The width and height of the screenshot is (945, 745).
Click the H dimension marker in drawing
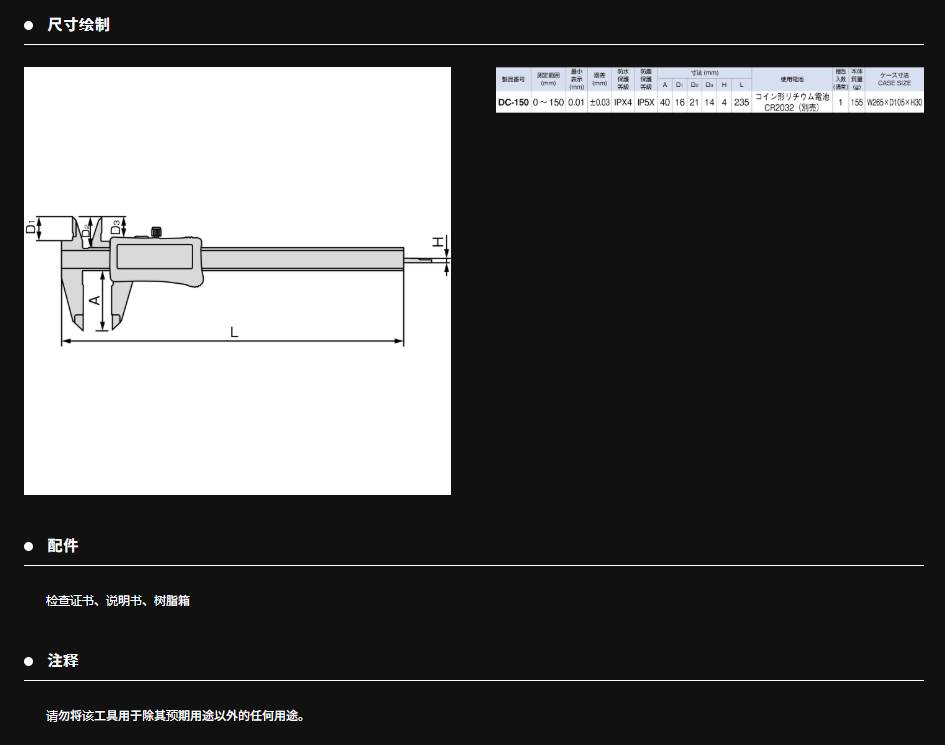coord(438,243)
